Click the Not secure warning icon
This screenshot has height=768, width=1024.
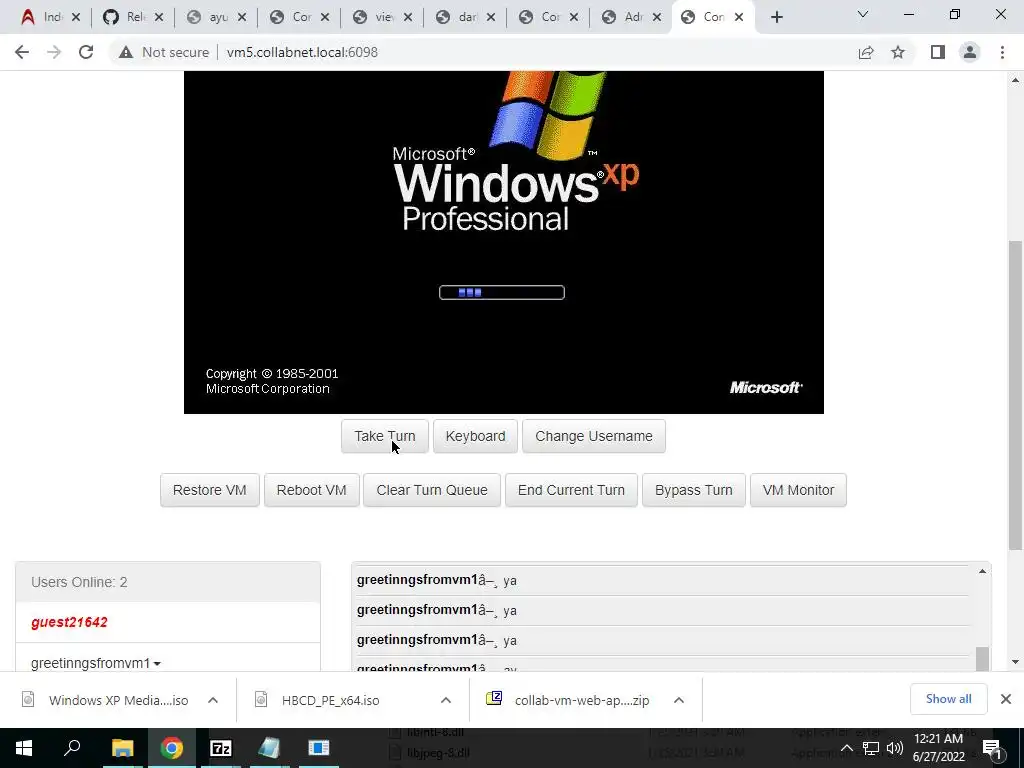[126, 52]
